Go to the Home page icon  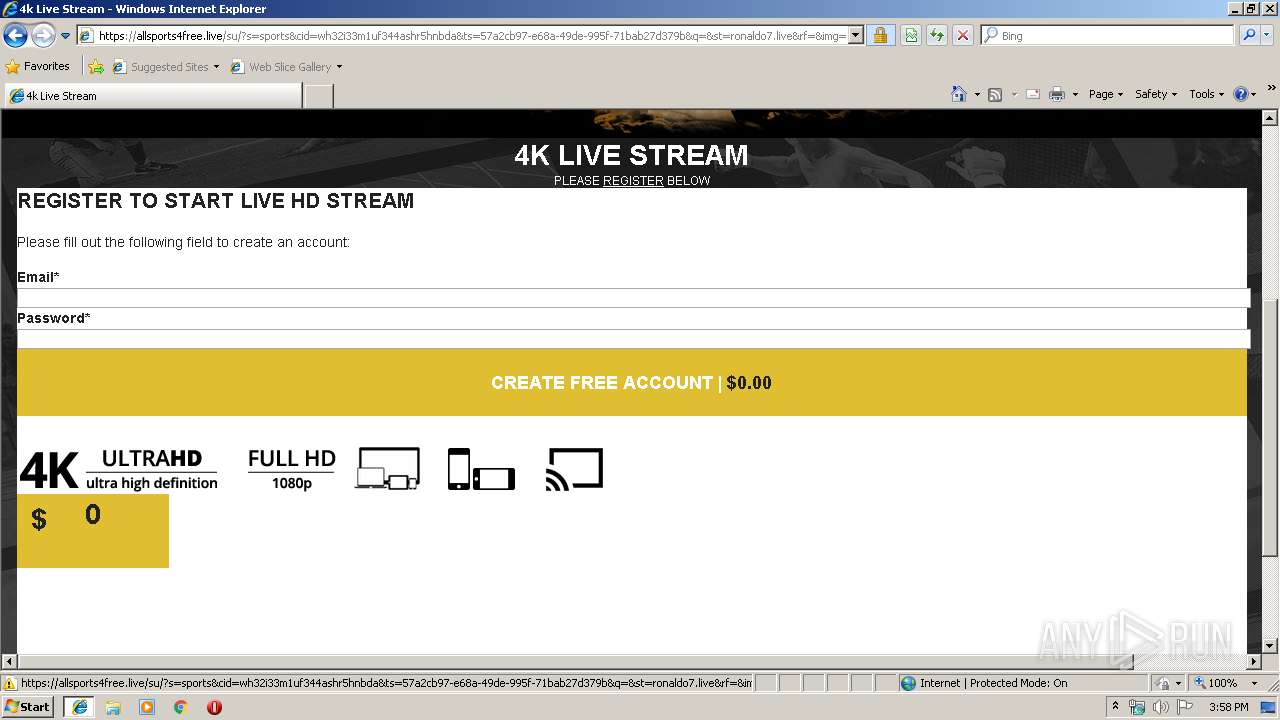(x=959, y=94)
